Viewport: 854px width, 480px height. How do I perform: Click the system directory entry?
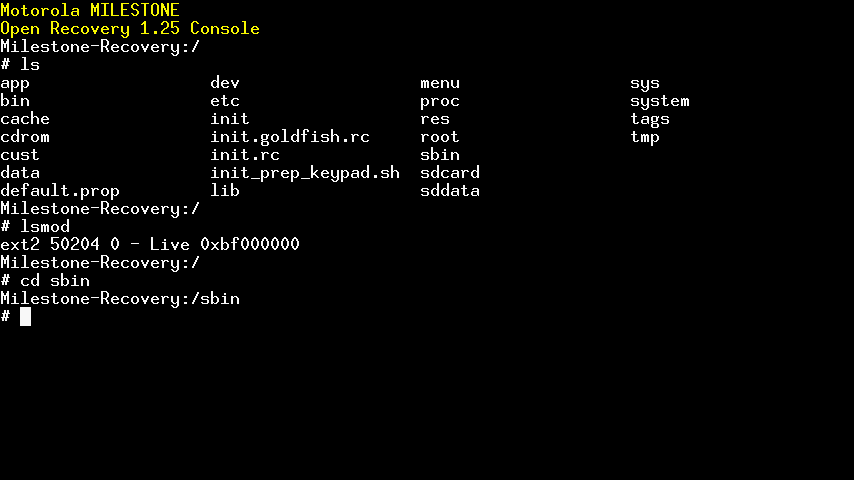tap(660, 101)
